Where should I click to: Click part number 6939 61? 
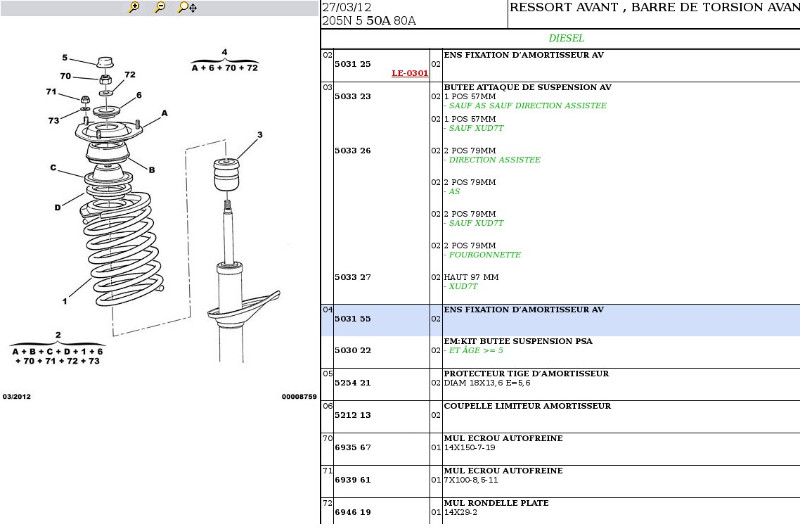(352, 478)
